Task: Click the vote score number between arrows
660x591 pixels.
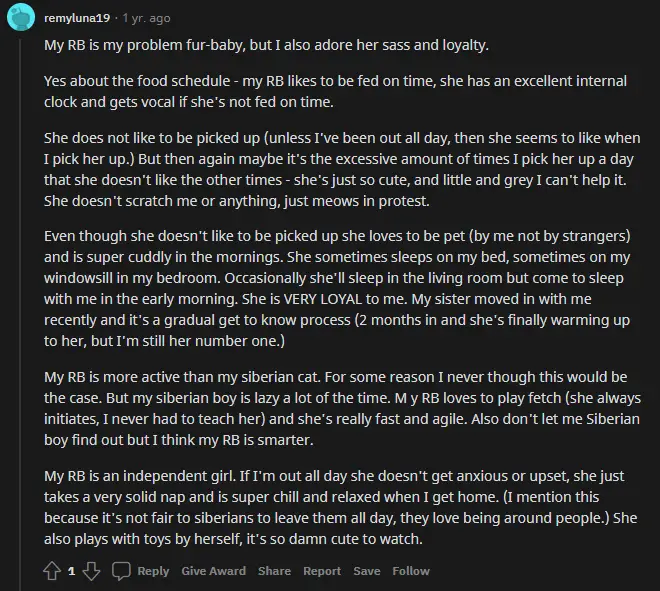Action: point(72,571)
